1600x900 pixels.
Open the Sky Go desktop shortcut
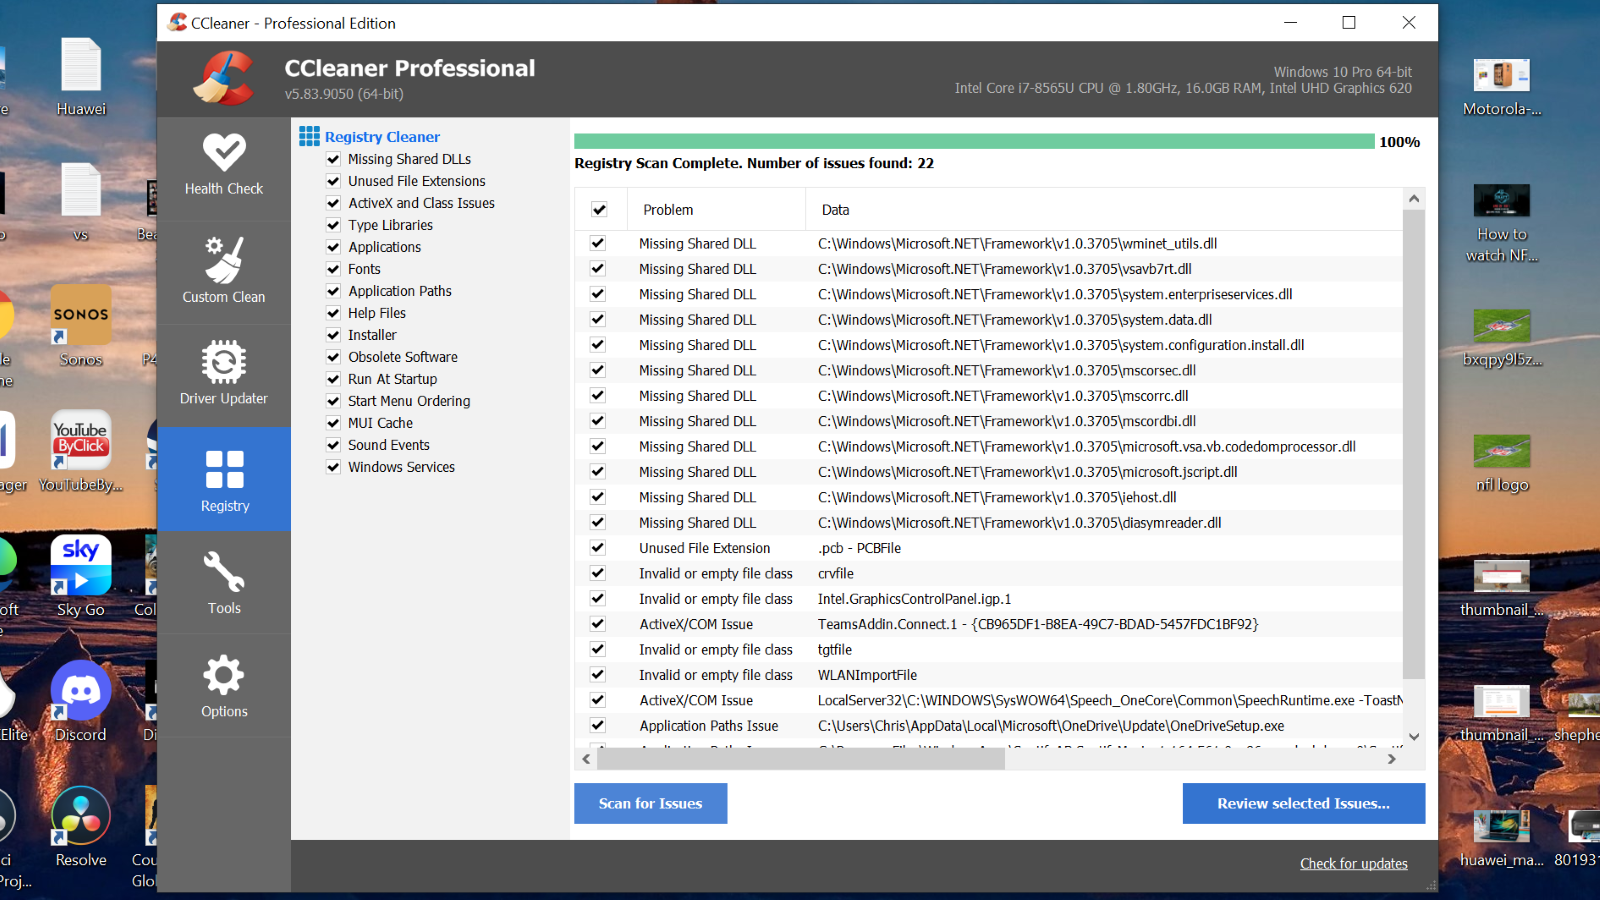tap(81, 577)
